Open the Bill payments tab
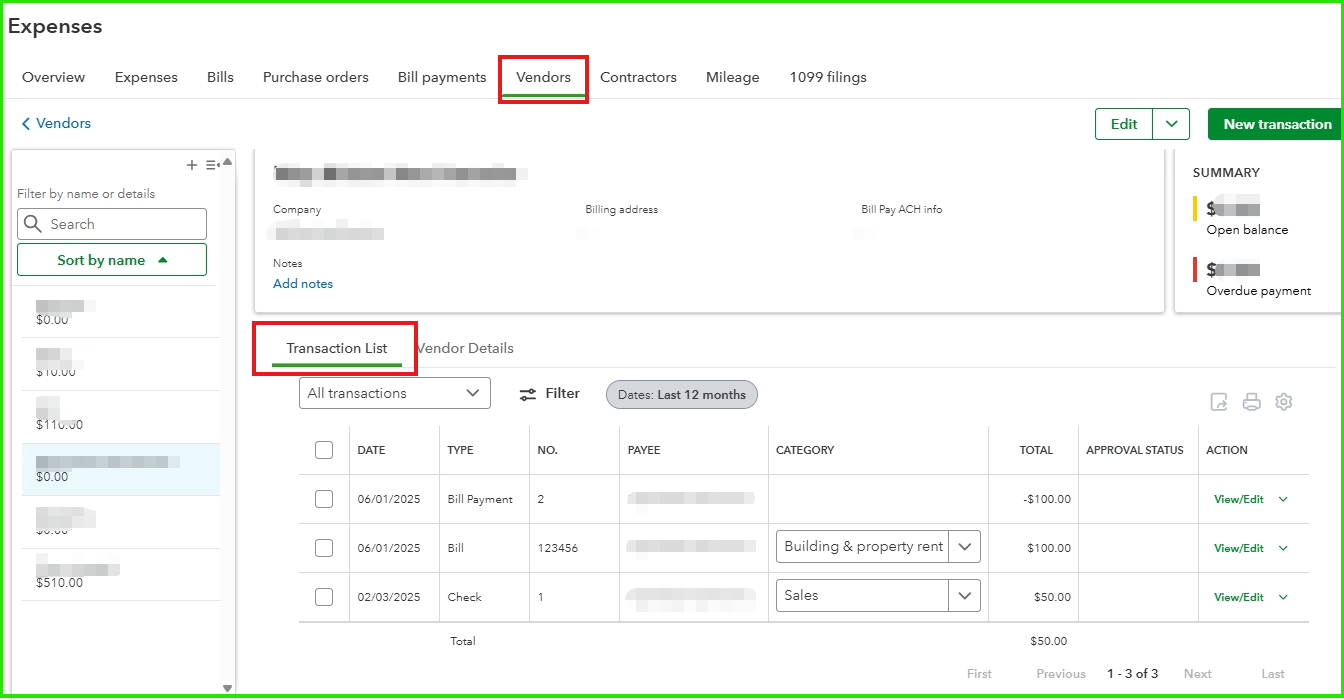The width and height of the screenshot is (1344, 700). click(x=442, y=77)
